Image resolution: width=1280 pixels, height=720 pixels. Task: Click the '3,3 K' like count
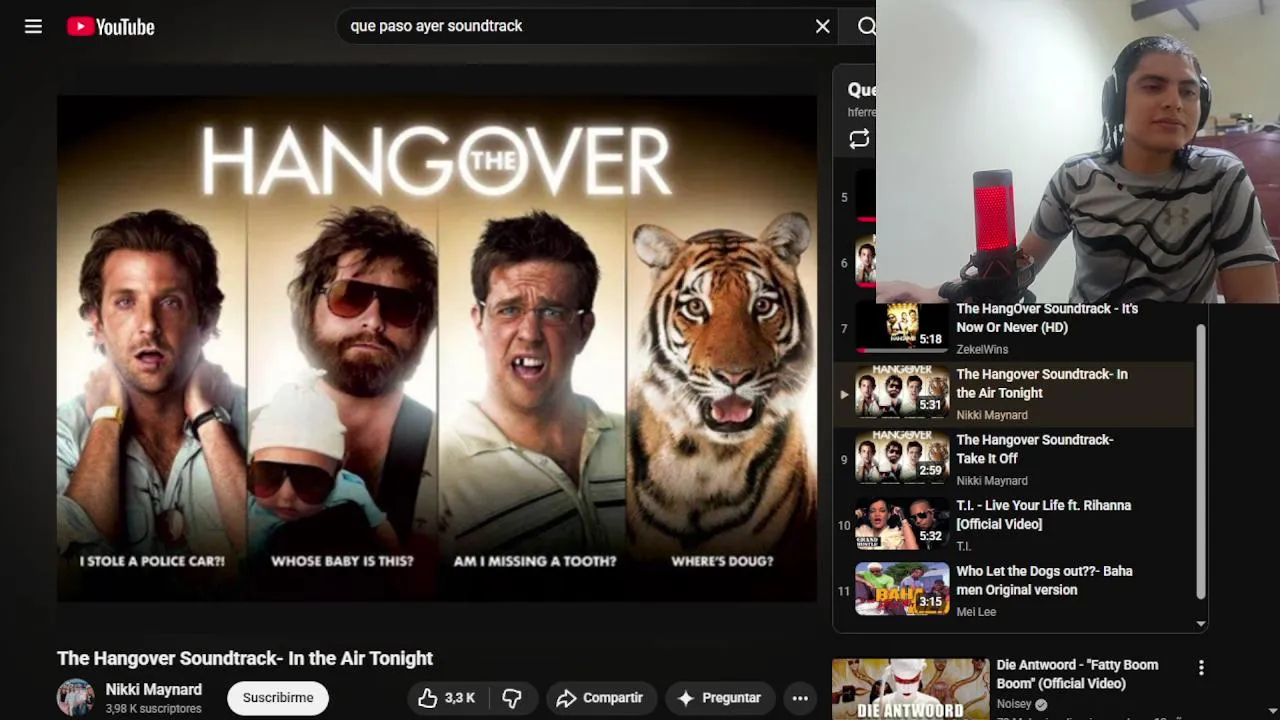[460, 698]
